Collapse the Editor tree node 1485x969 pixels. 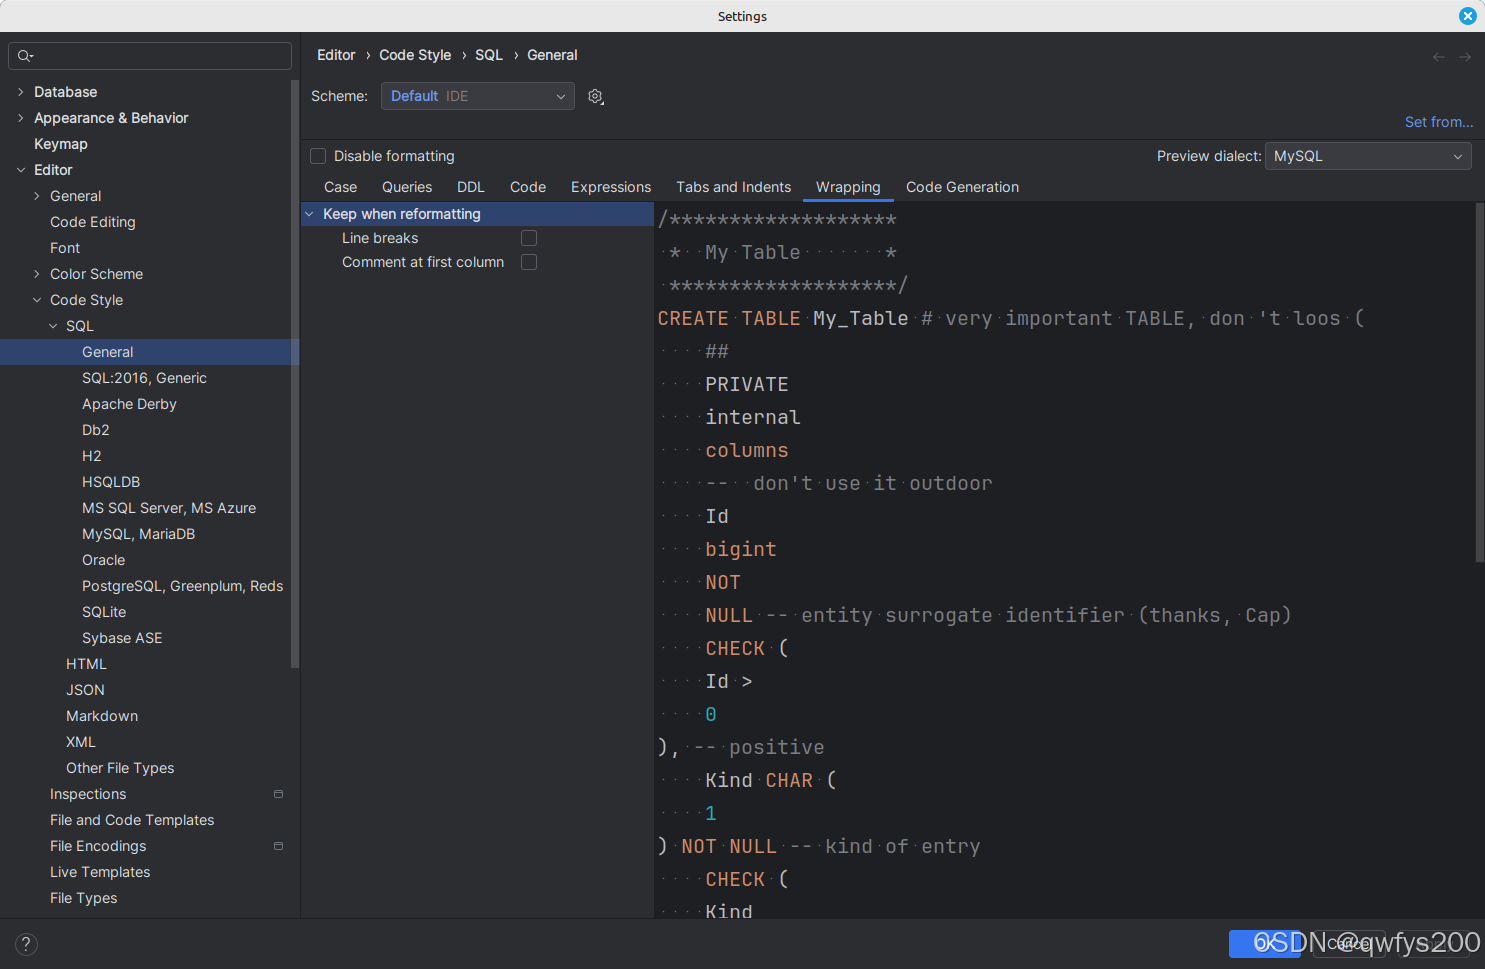click(20, 170)
